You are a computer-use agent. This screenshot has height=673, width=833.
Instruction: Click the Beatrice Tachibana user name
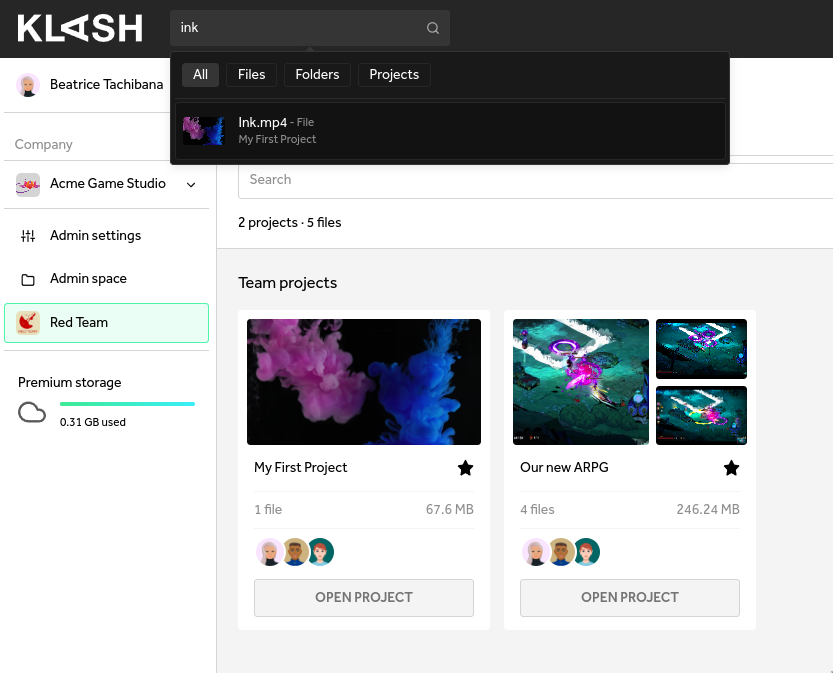tap(106, 84)
